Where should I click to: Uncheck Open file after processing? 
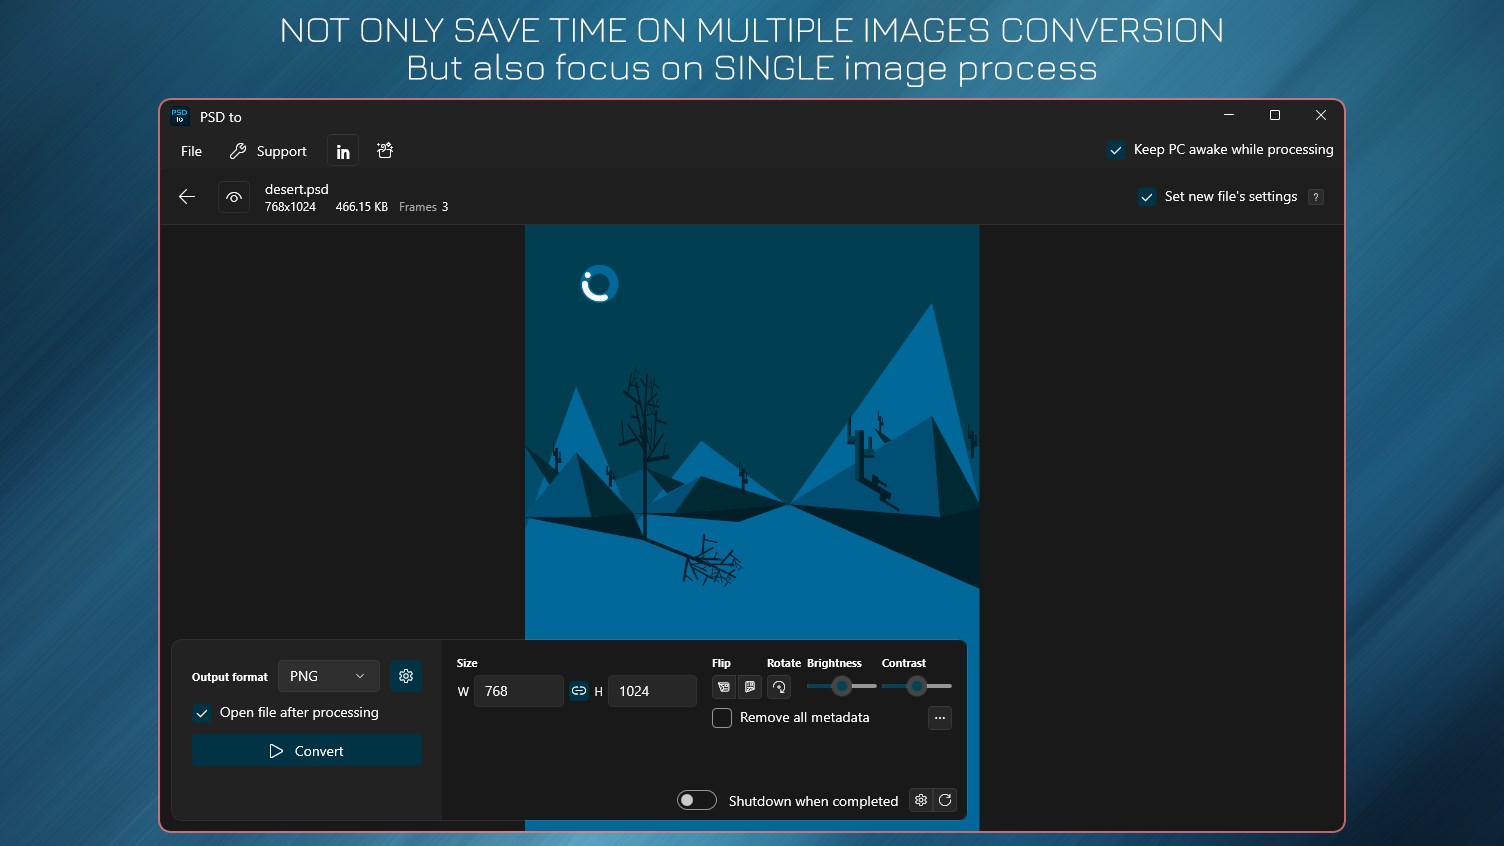(x=202, y=713)
